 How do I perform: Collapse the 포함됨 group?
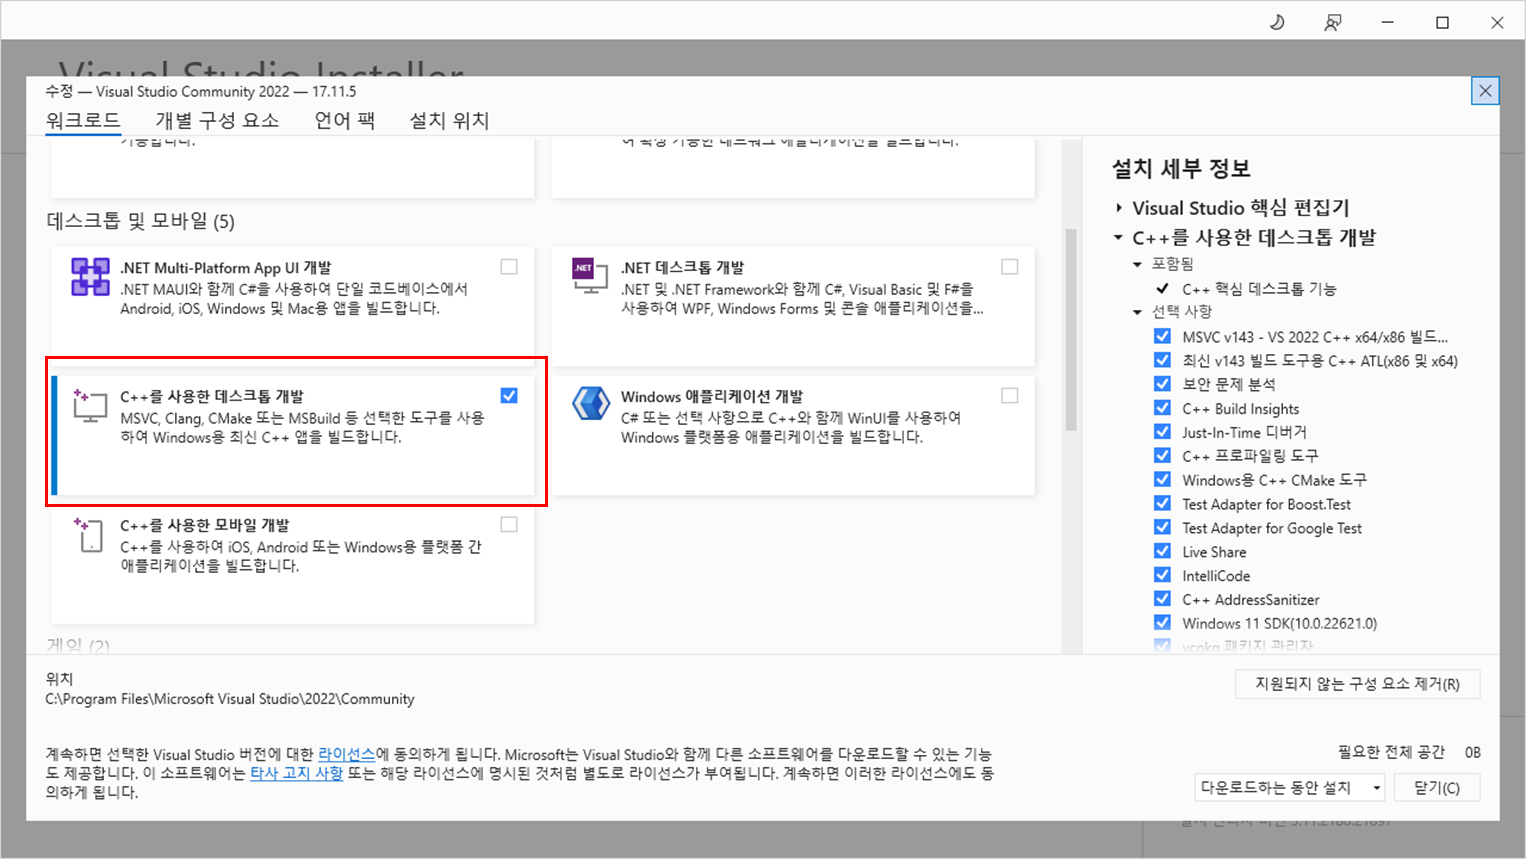[1137, 264]
